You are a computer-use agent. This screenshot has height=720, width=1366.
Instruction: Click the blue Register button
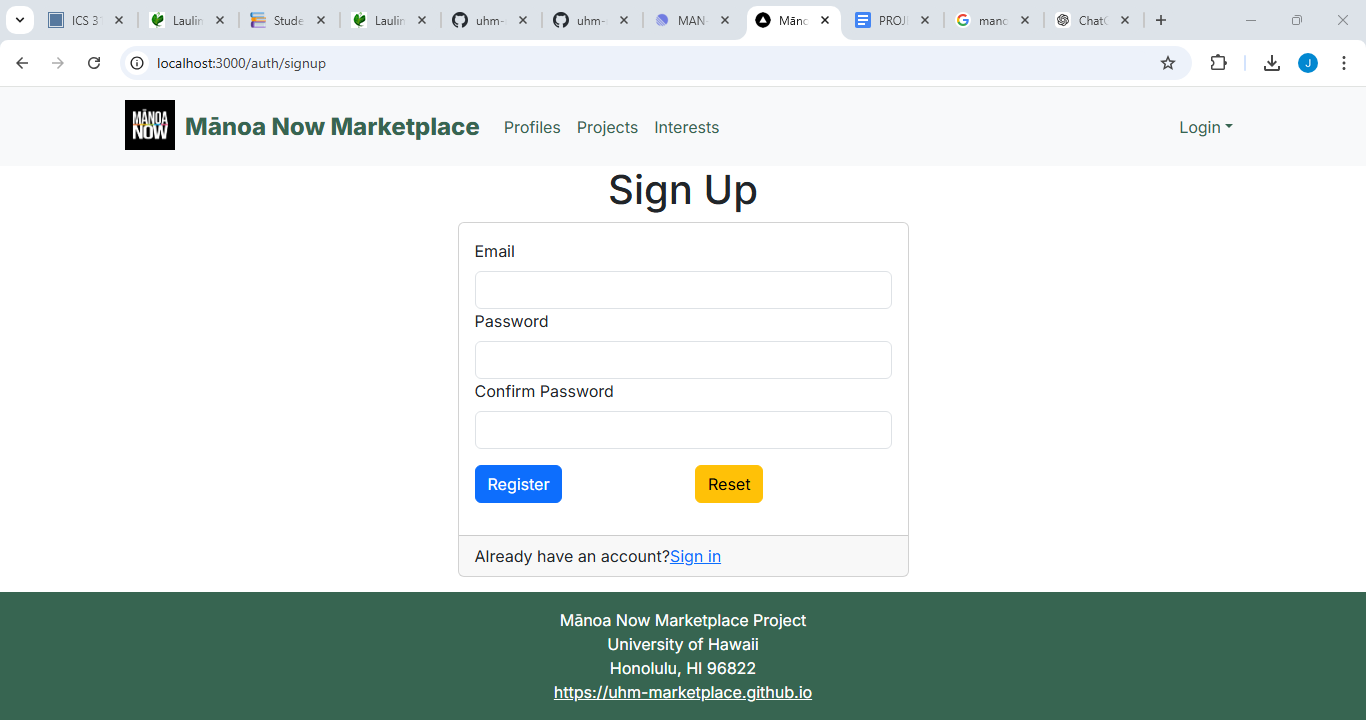click(518, 484)
